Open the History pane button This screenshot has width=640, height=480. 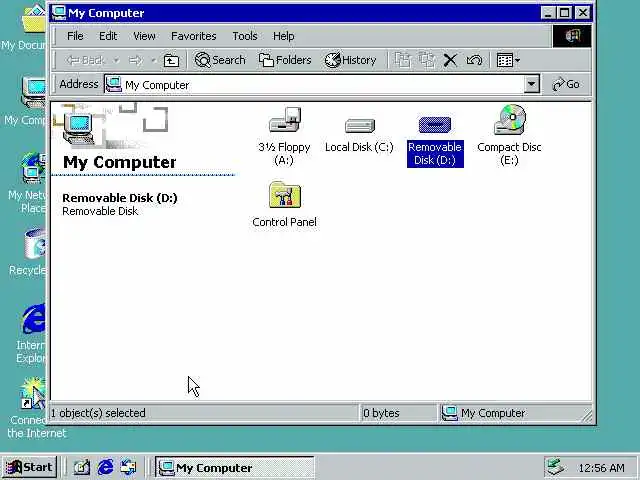coord(350,60)
